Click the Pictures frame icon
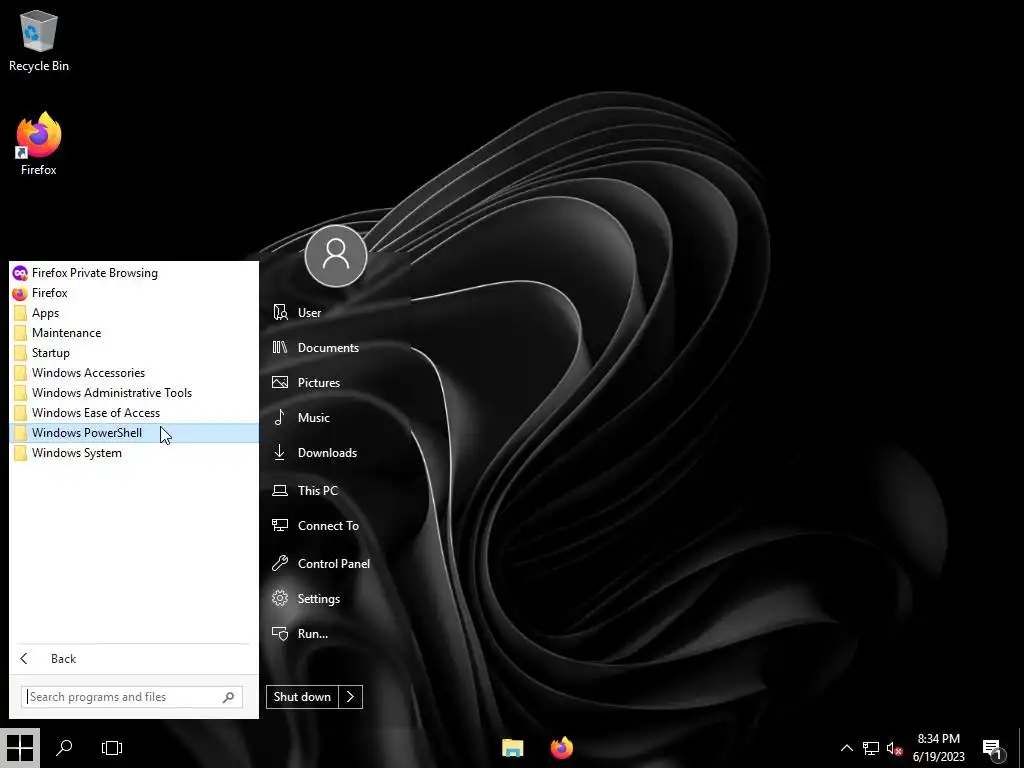 pos(280,383)
